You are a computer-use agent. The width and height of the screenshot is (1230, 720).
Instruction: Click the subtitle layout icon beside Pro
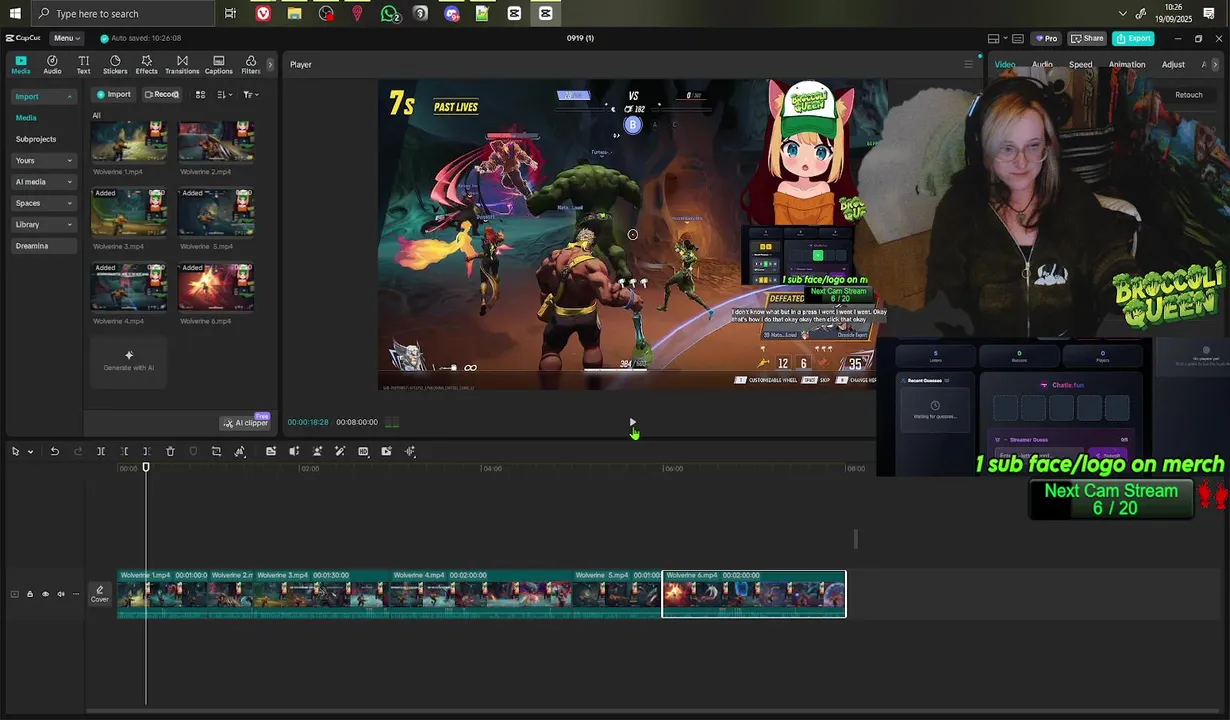(x=1017, y=38)
